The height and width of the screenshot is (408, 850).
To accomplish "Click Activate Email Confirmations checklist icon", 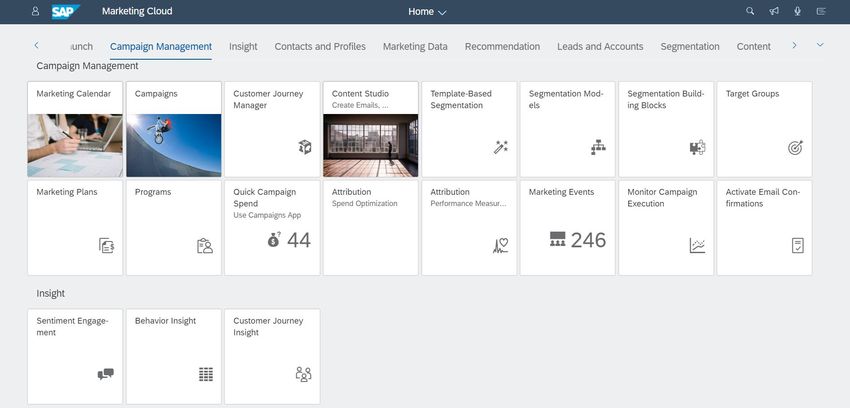I will click(797, 245).
